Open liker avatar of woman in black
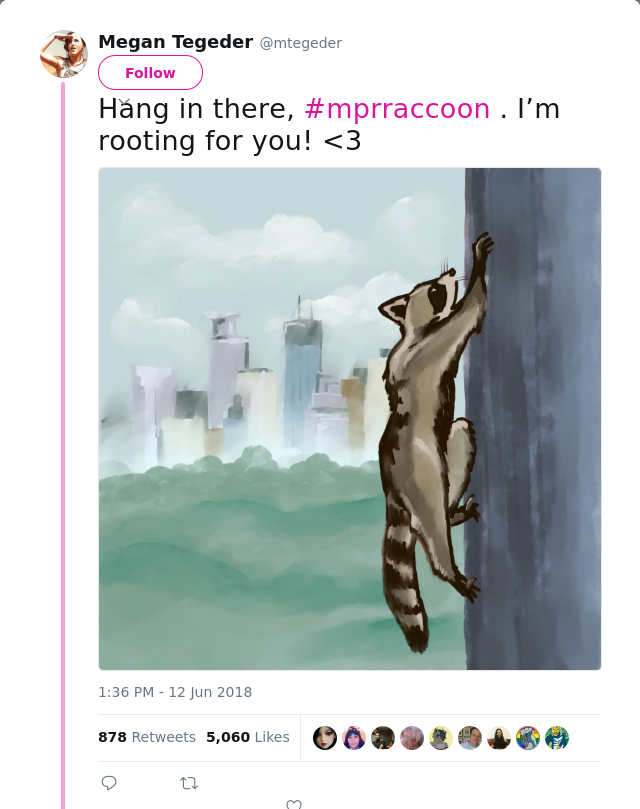Viewport: 640px width, 809px height. (499, 738)
